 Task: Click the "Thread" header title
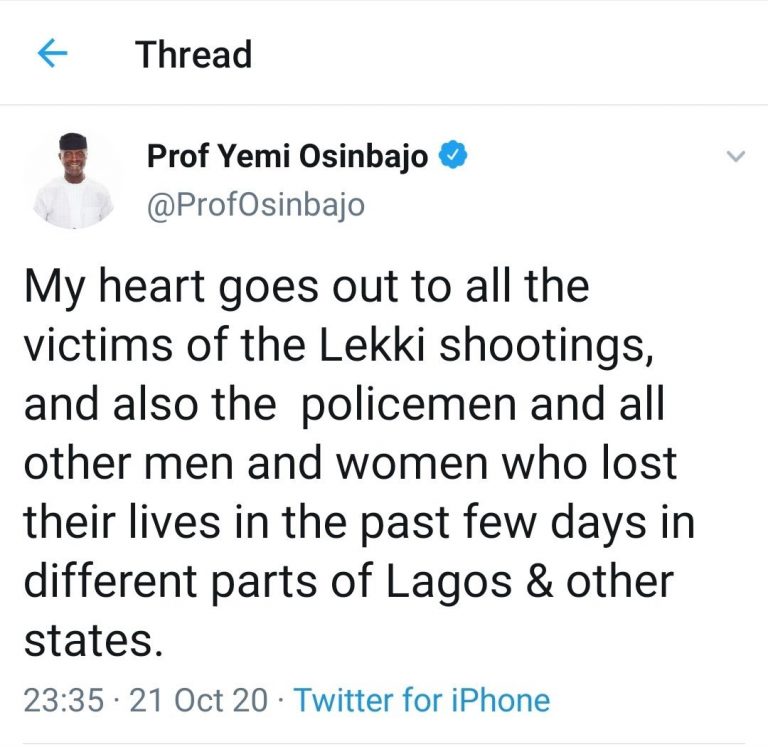pyautogui.click(x=194, y=54)
